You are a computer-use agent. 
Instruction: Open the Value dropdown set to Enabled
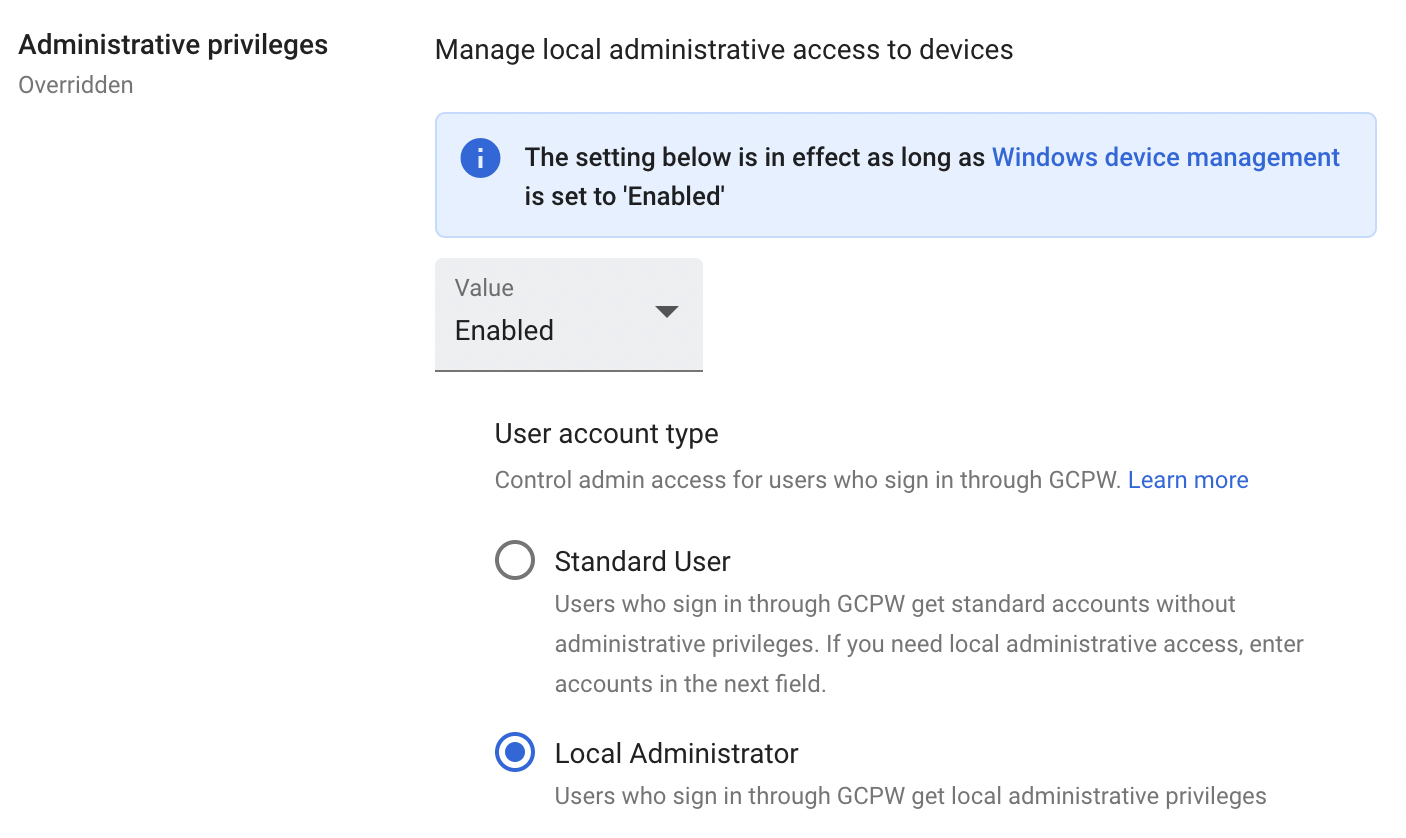(x=569, y=315)
